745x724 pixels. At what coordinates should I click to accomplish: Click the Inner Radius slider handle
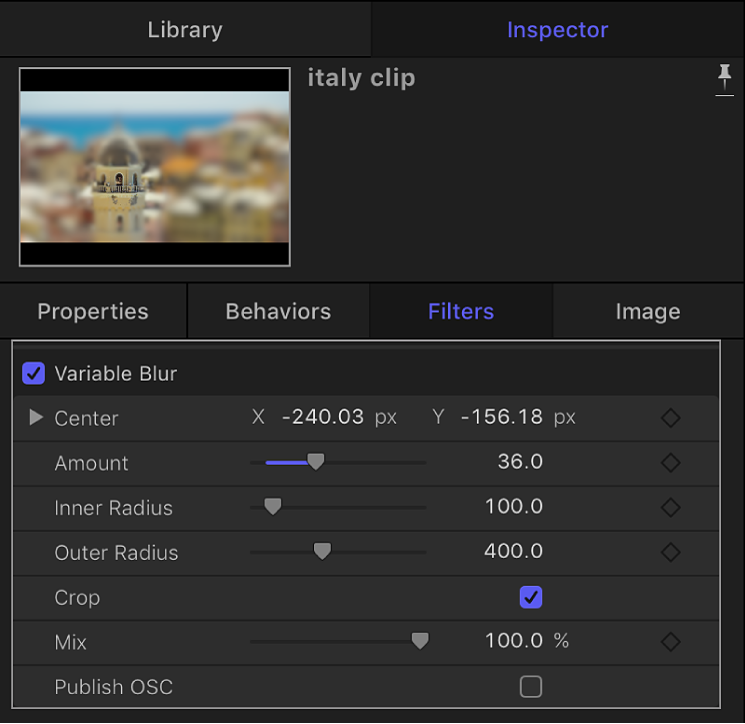272,507
